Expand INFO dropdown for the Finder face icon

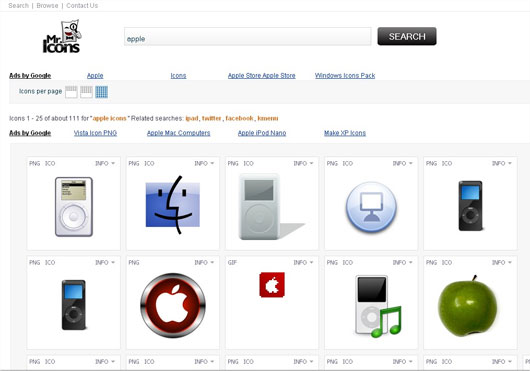click(x=204, y=164)
